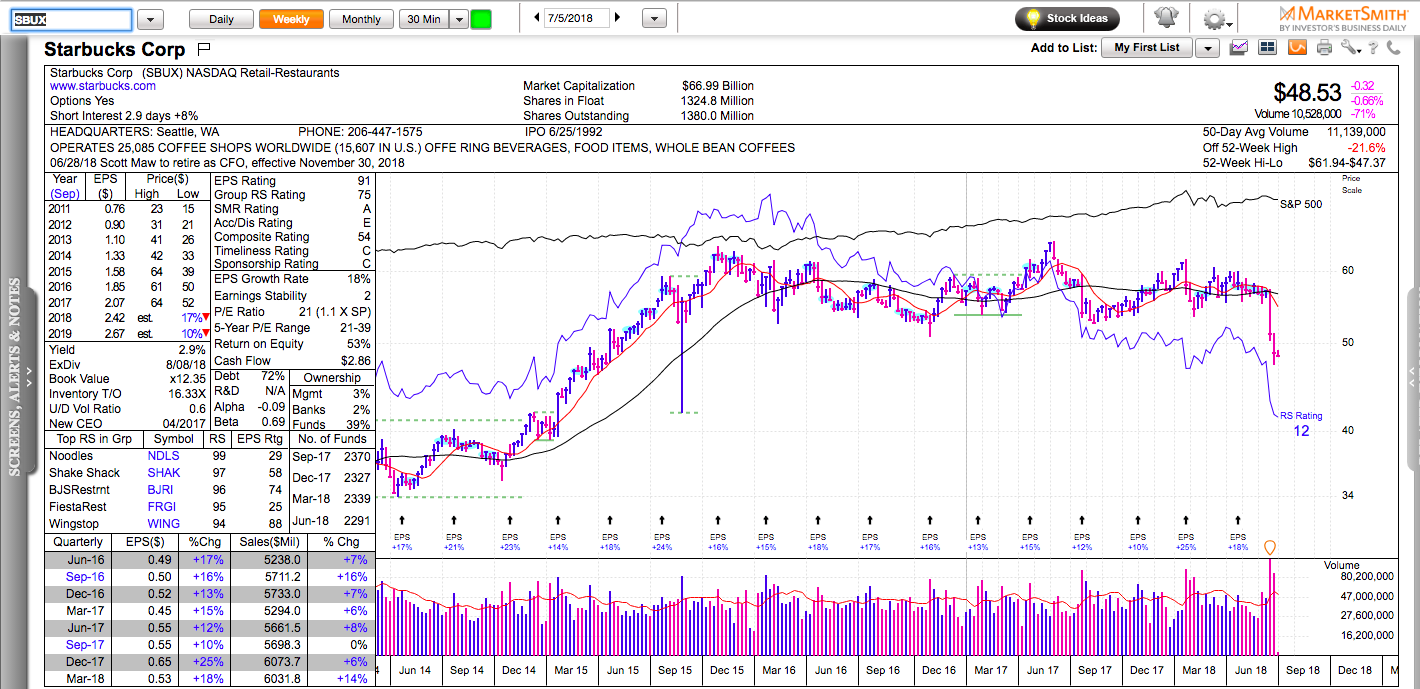The height and width of the screenshot is (689, 1420).
Task: Print the chart with the printer icon
Action: click(1325, 47)
